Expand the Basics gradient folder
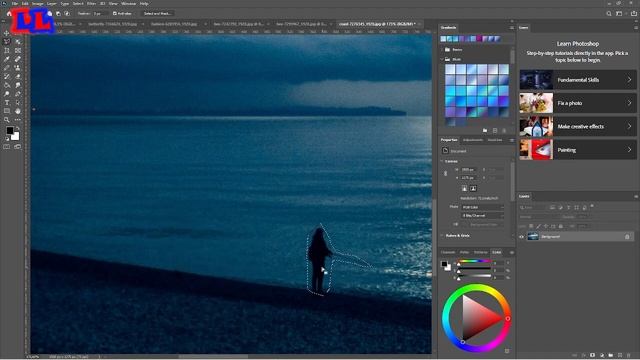Image resolution: width=640 pixels, height=360 pixels. [x=442, y=49]
